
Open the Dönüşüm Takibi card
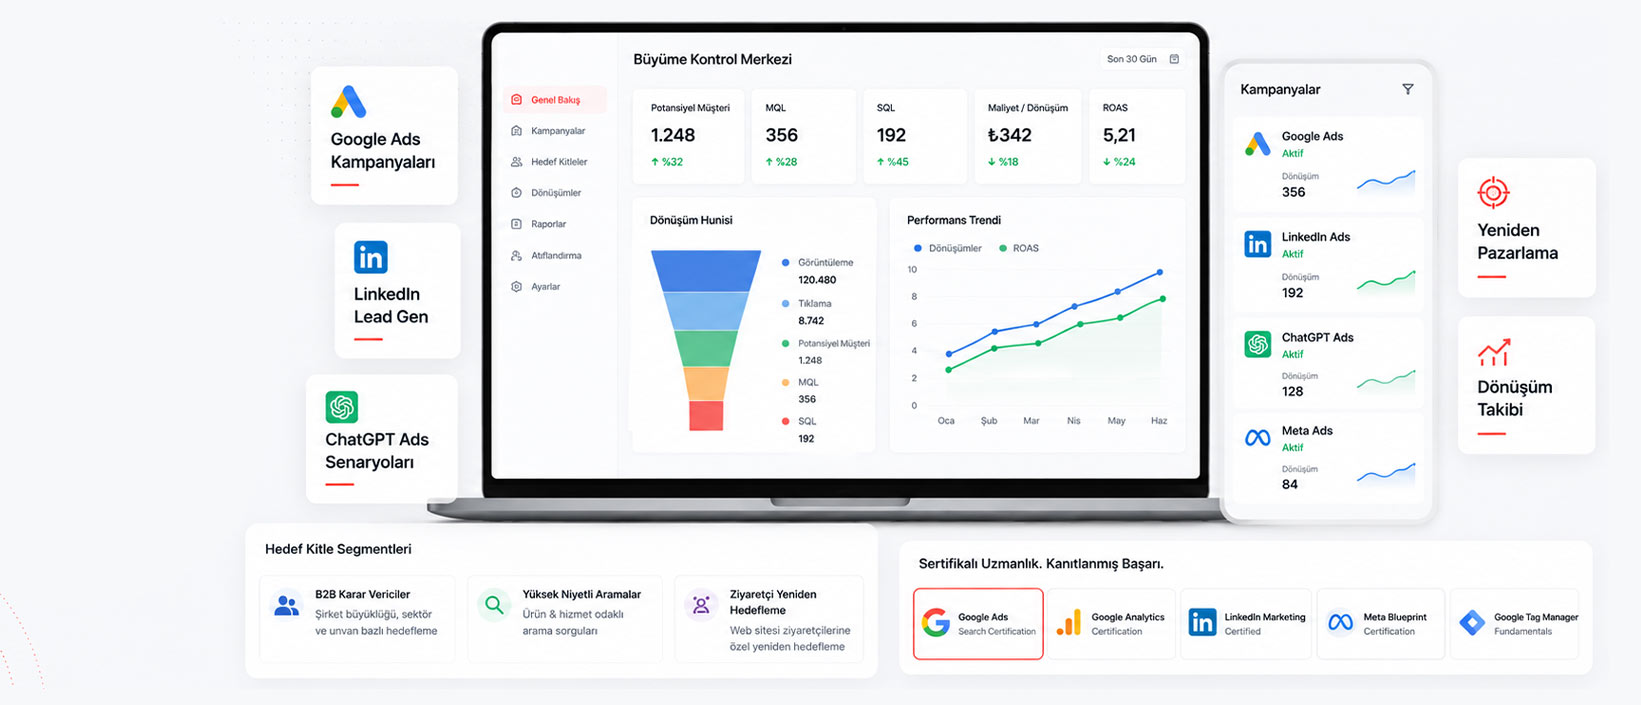pyautogui.click(x=1527, y=385)
